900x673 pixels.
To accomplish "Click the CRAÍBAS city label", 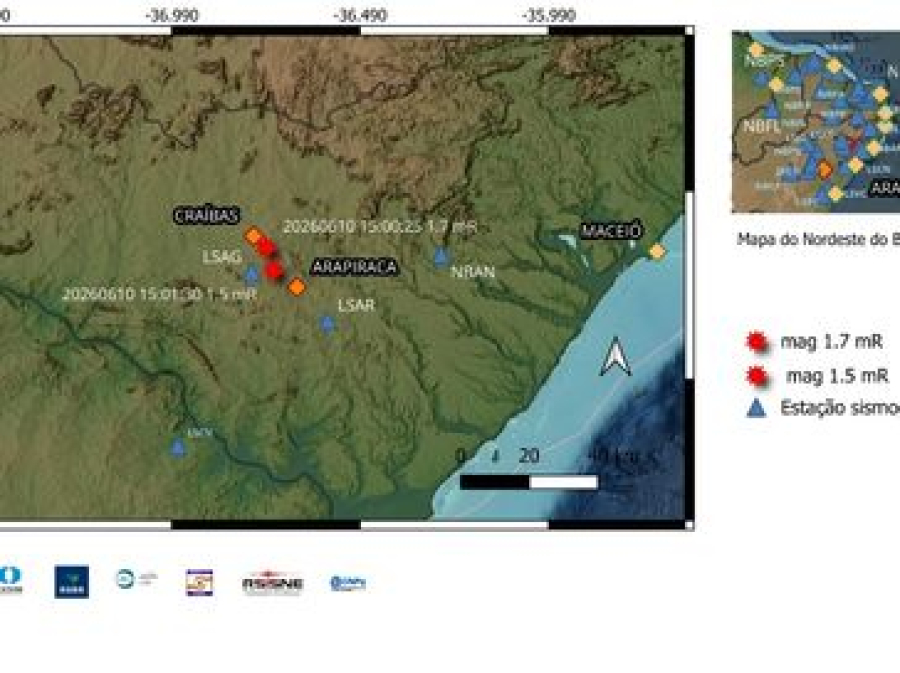I will 206,215.
